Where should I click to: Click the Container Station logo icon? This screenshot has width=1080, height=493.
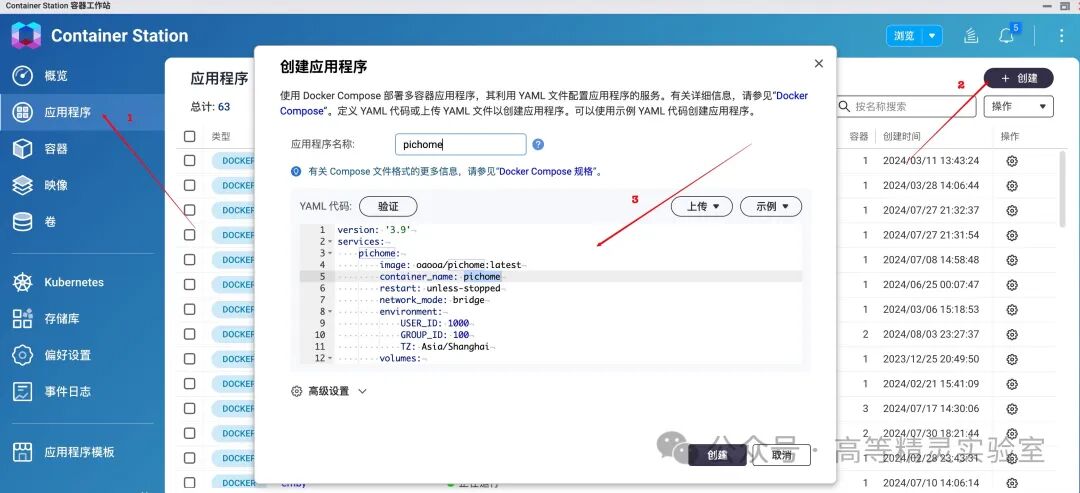pos(25,35)
